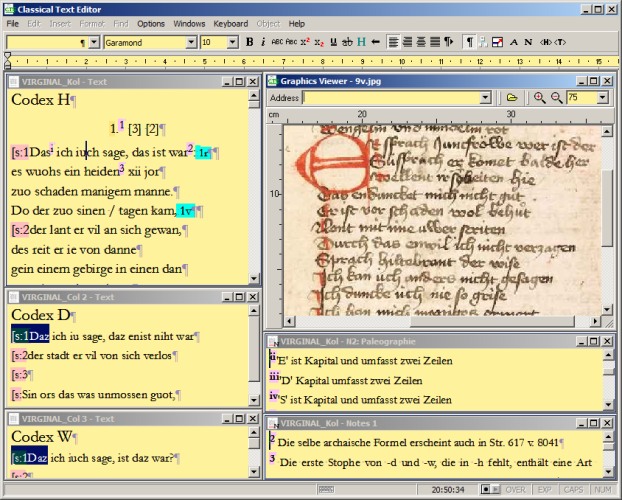Click the paragraph direction icon
The width and height of the screenshot is (622, 500).
(x=449, y=42)
